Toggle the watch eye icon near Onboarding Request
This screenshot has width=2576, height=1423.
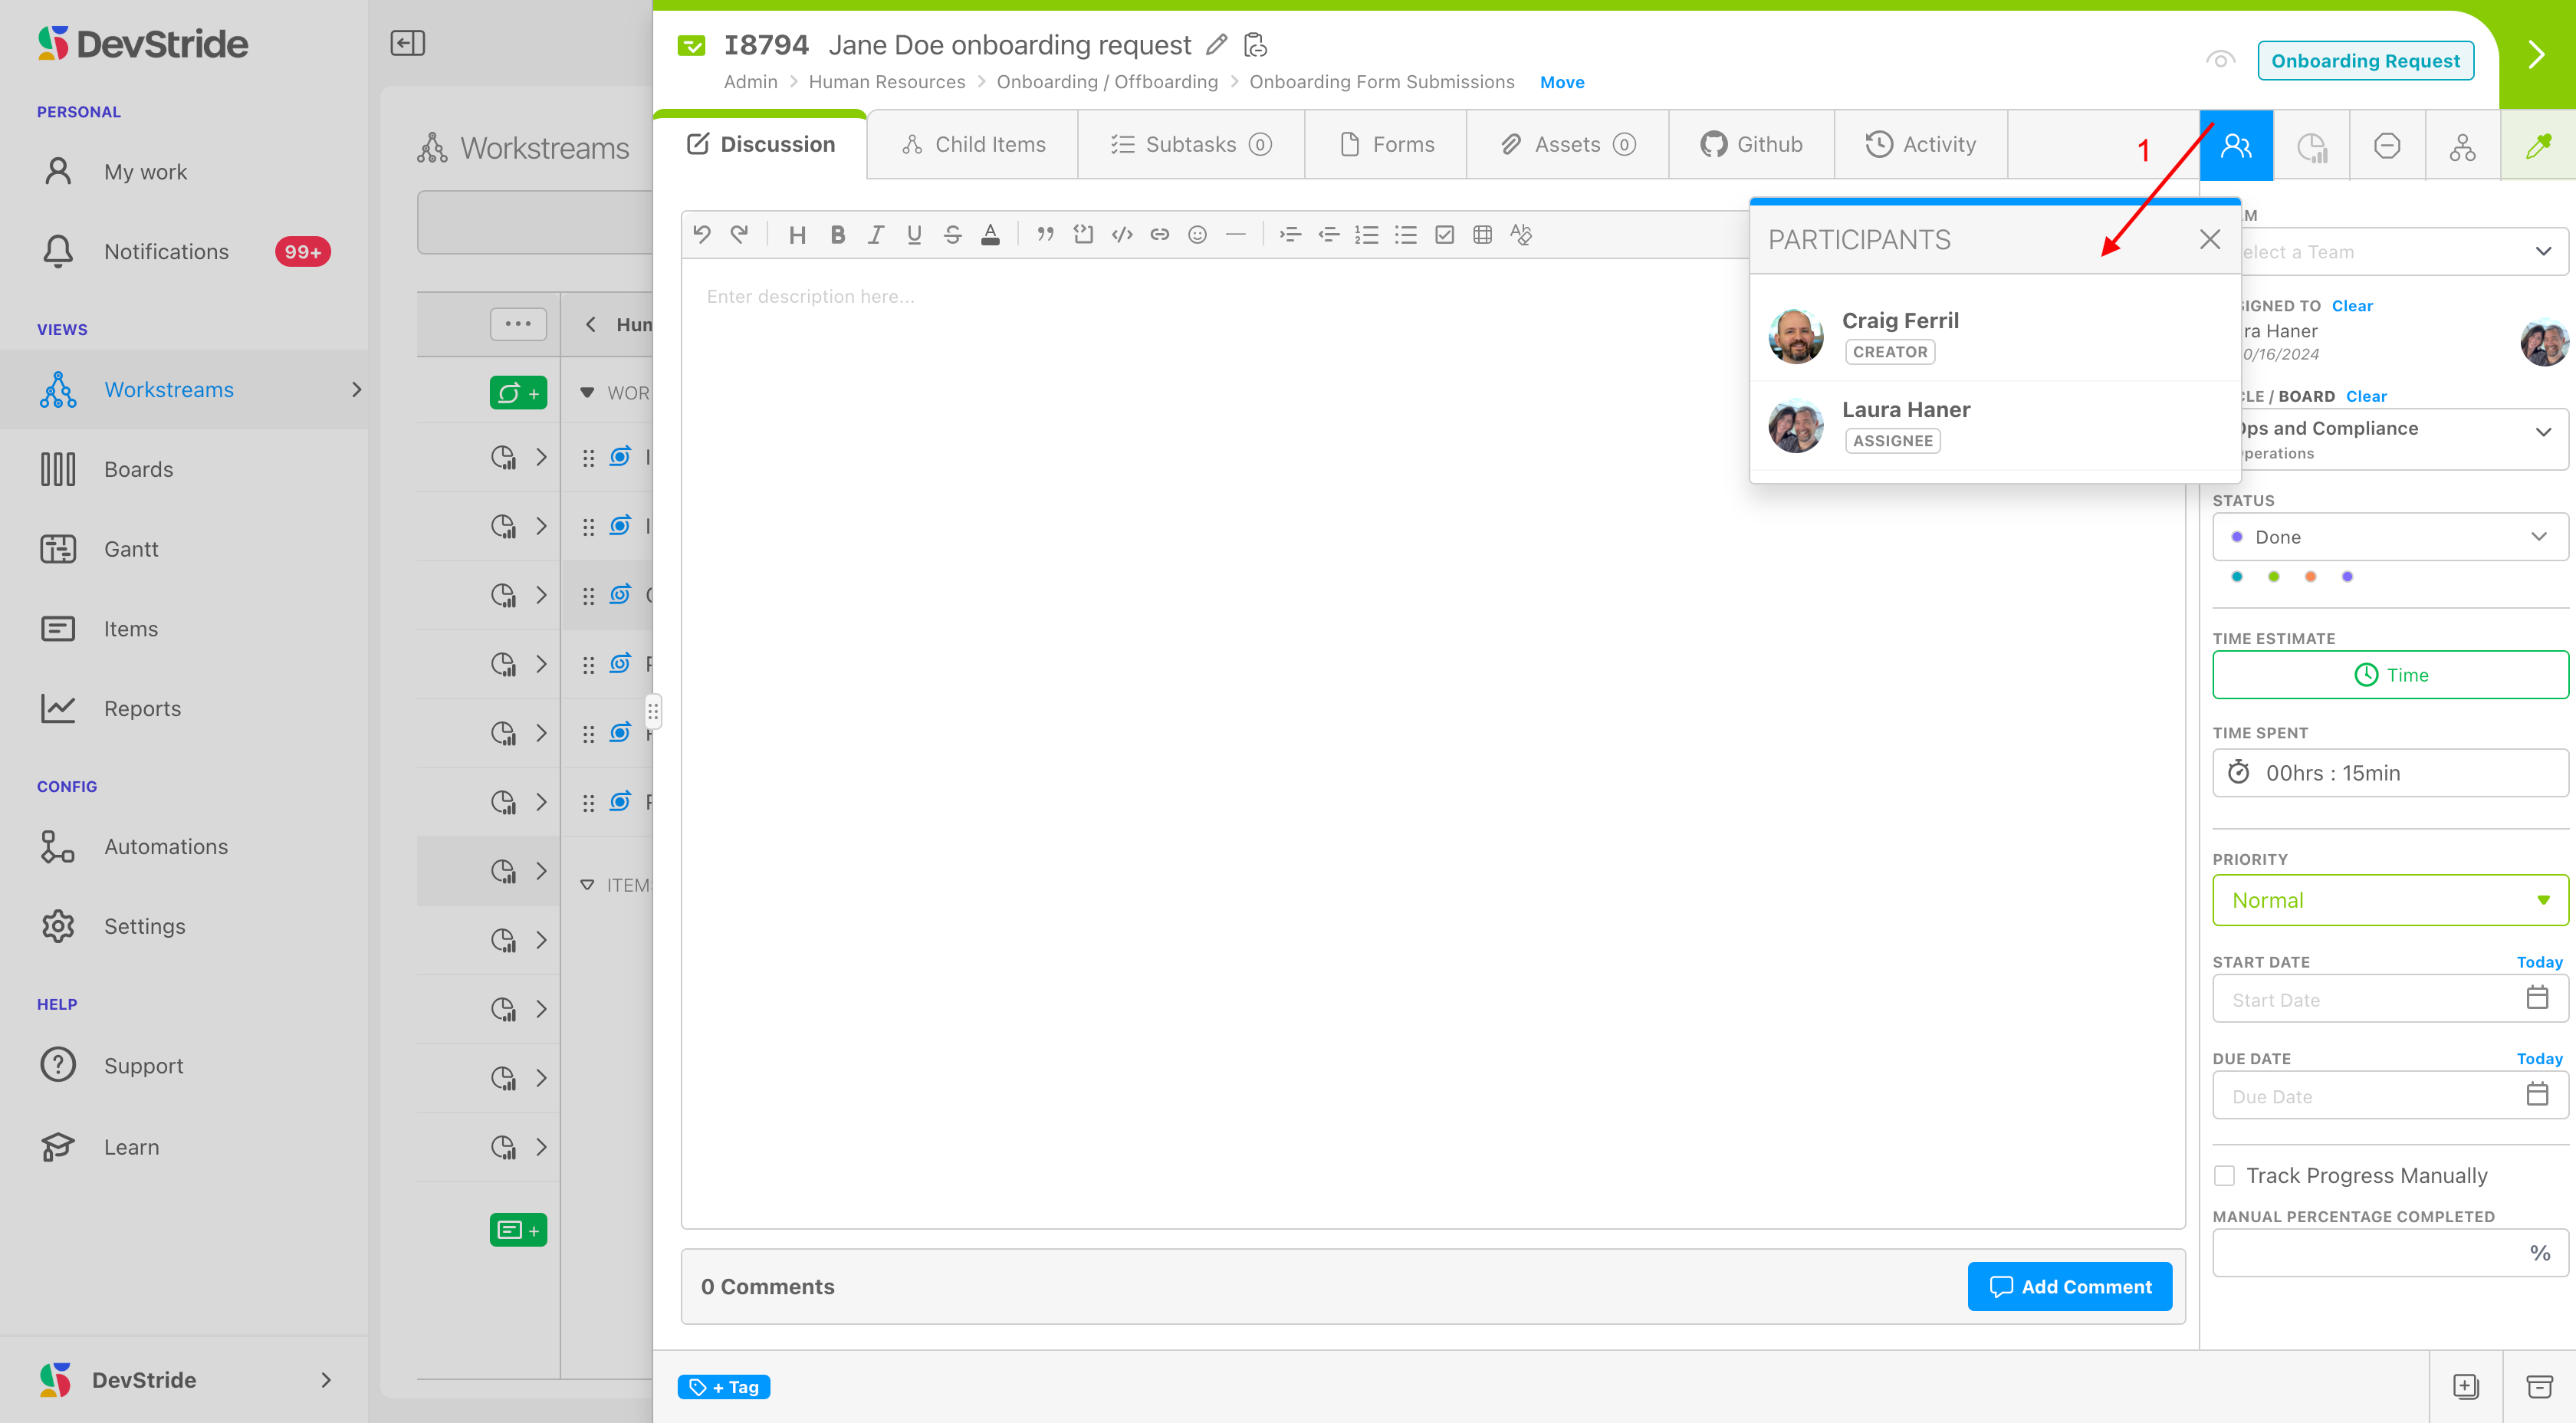(2220, 60)
